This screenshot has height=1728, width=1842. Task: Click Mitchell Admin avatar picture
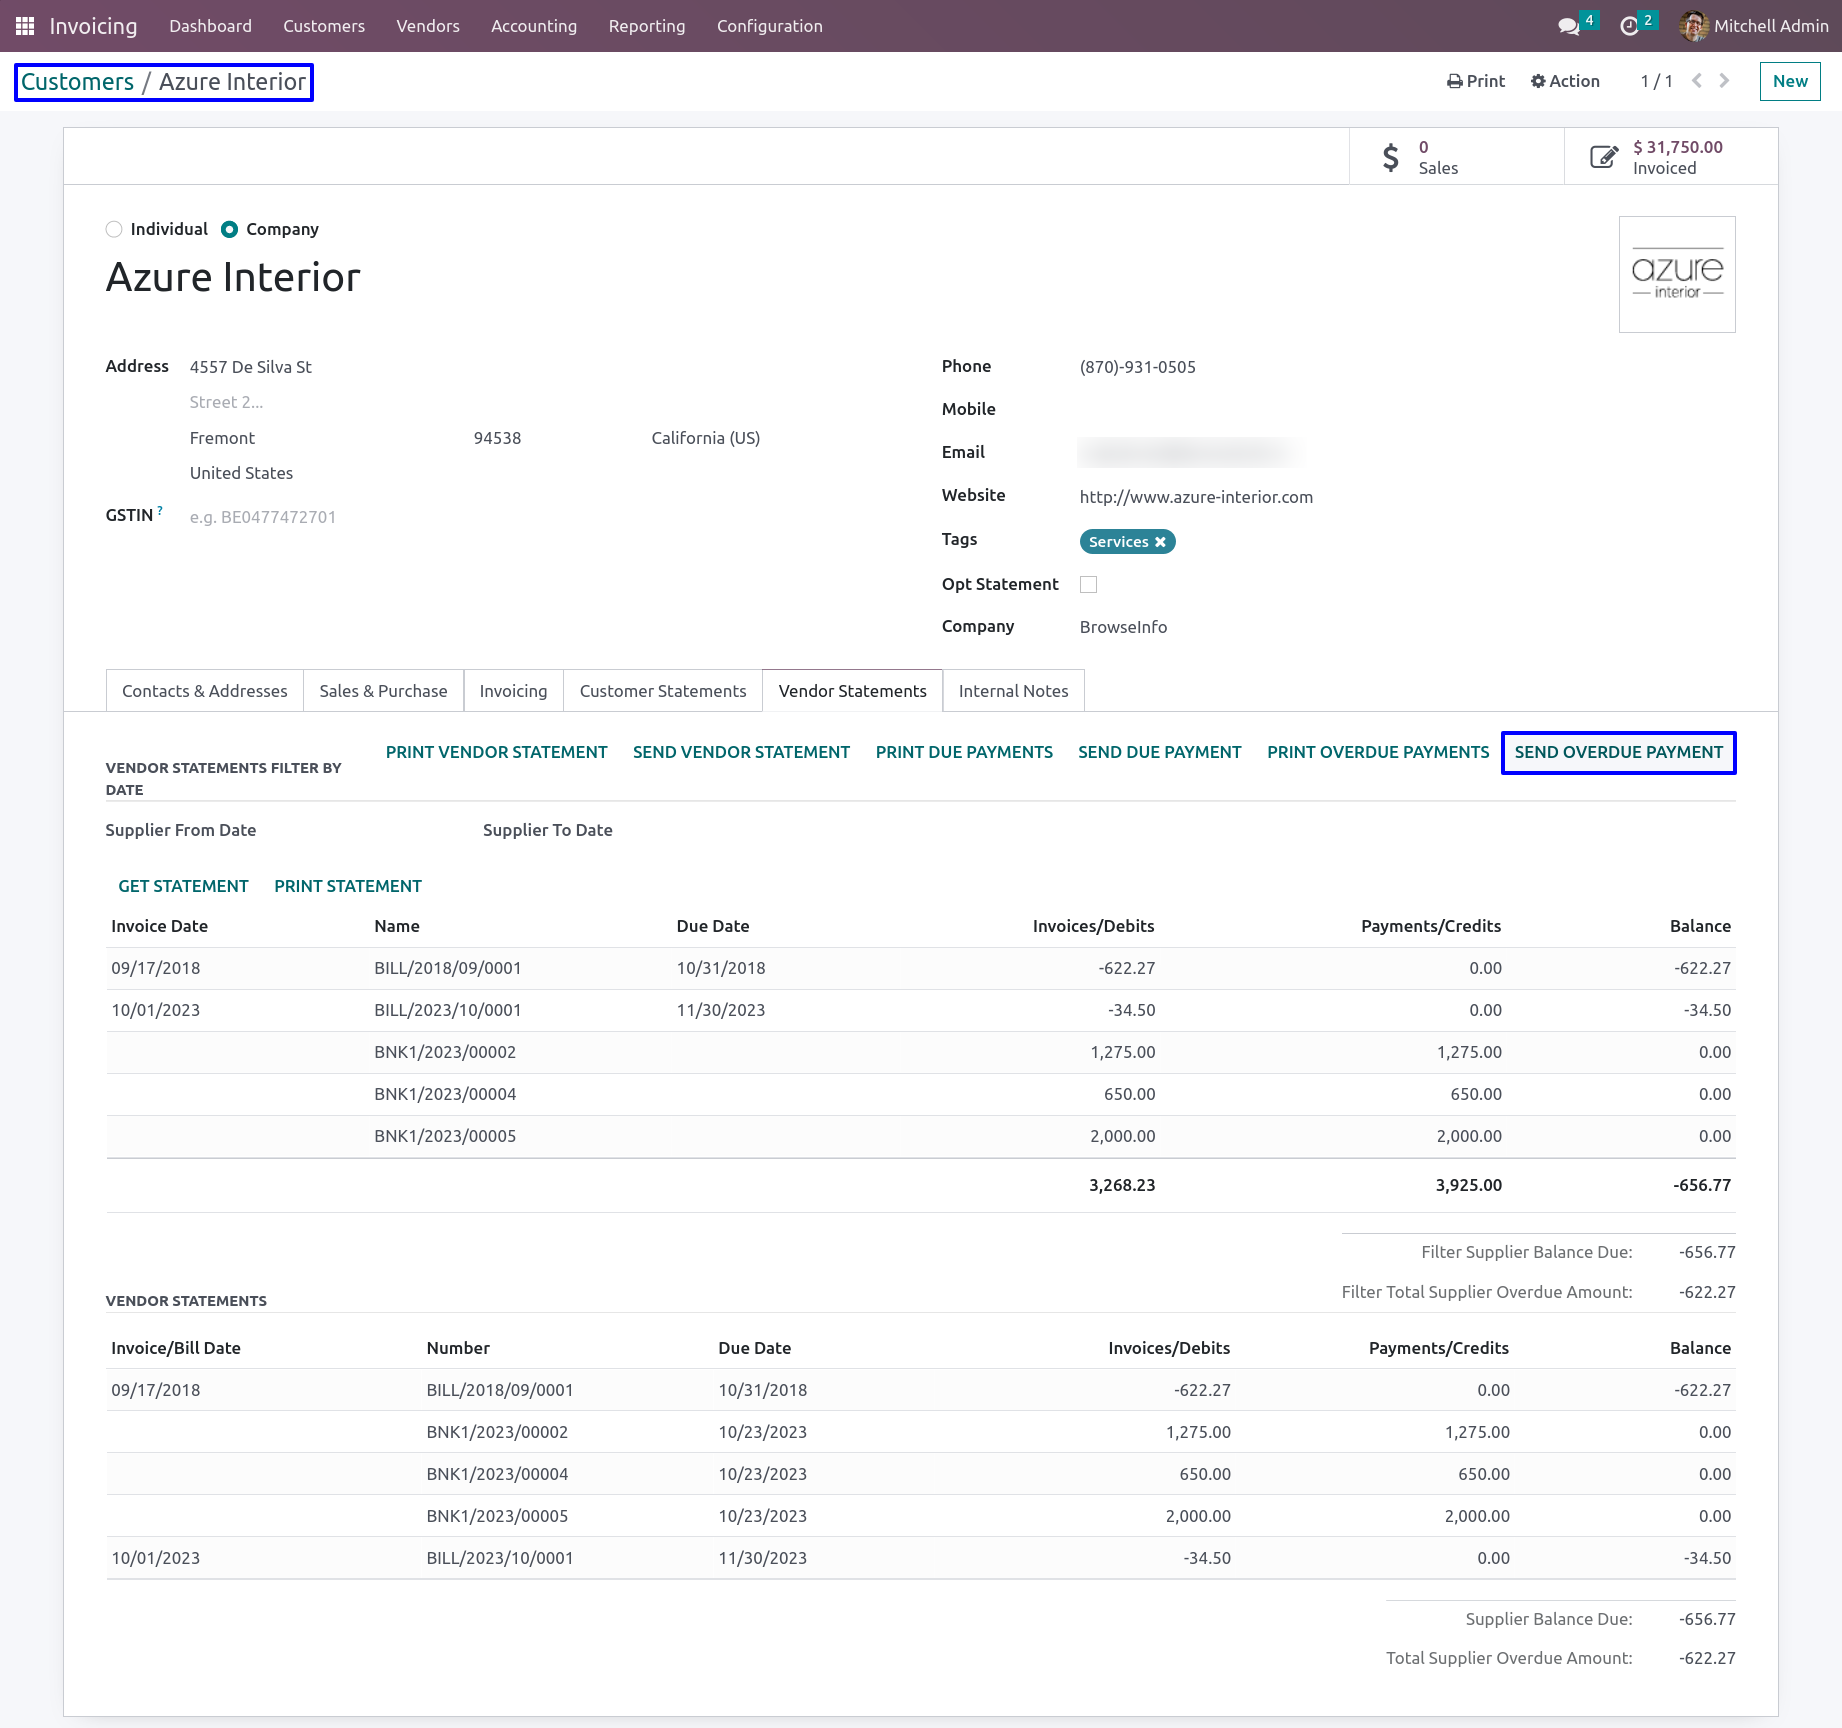tap(1694, 26)
